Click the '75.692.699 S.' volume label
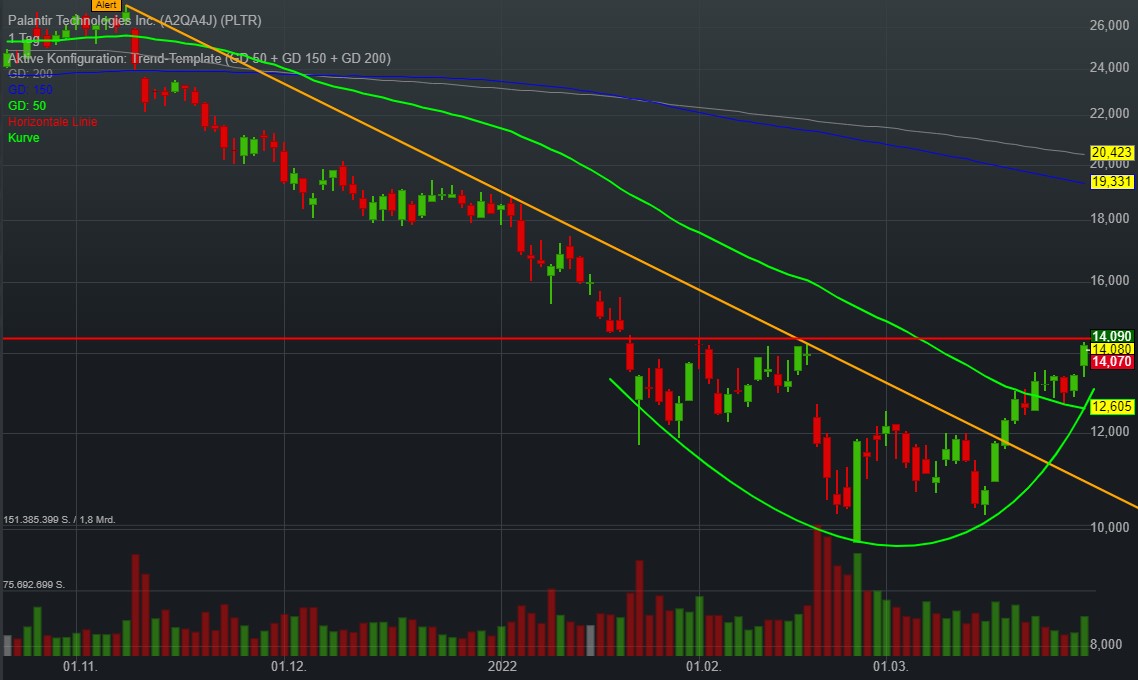 coord(34,584)
